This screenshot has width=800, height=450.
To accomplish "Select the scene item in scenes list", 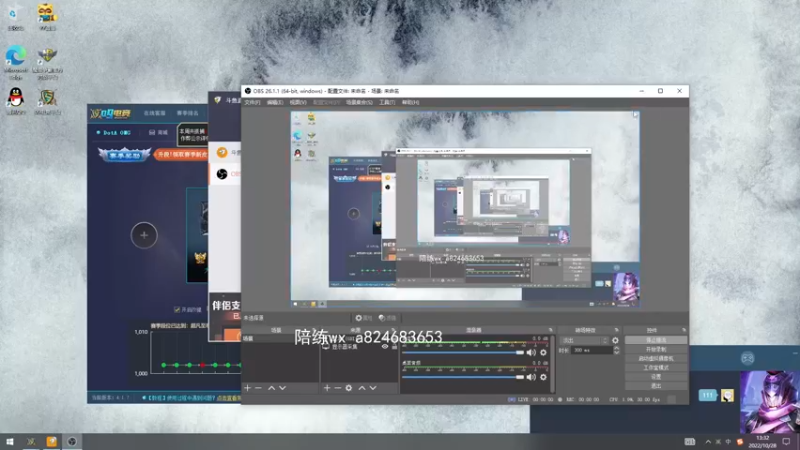I will pyautogui.click(x=280, y=339).
